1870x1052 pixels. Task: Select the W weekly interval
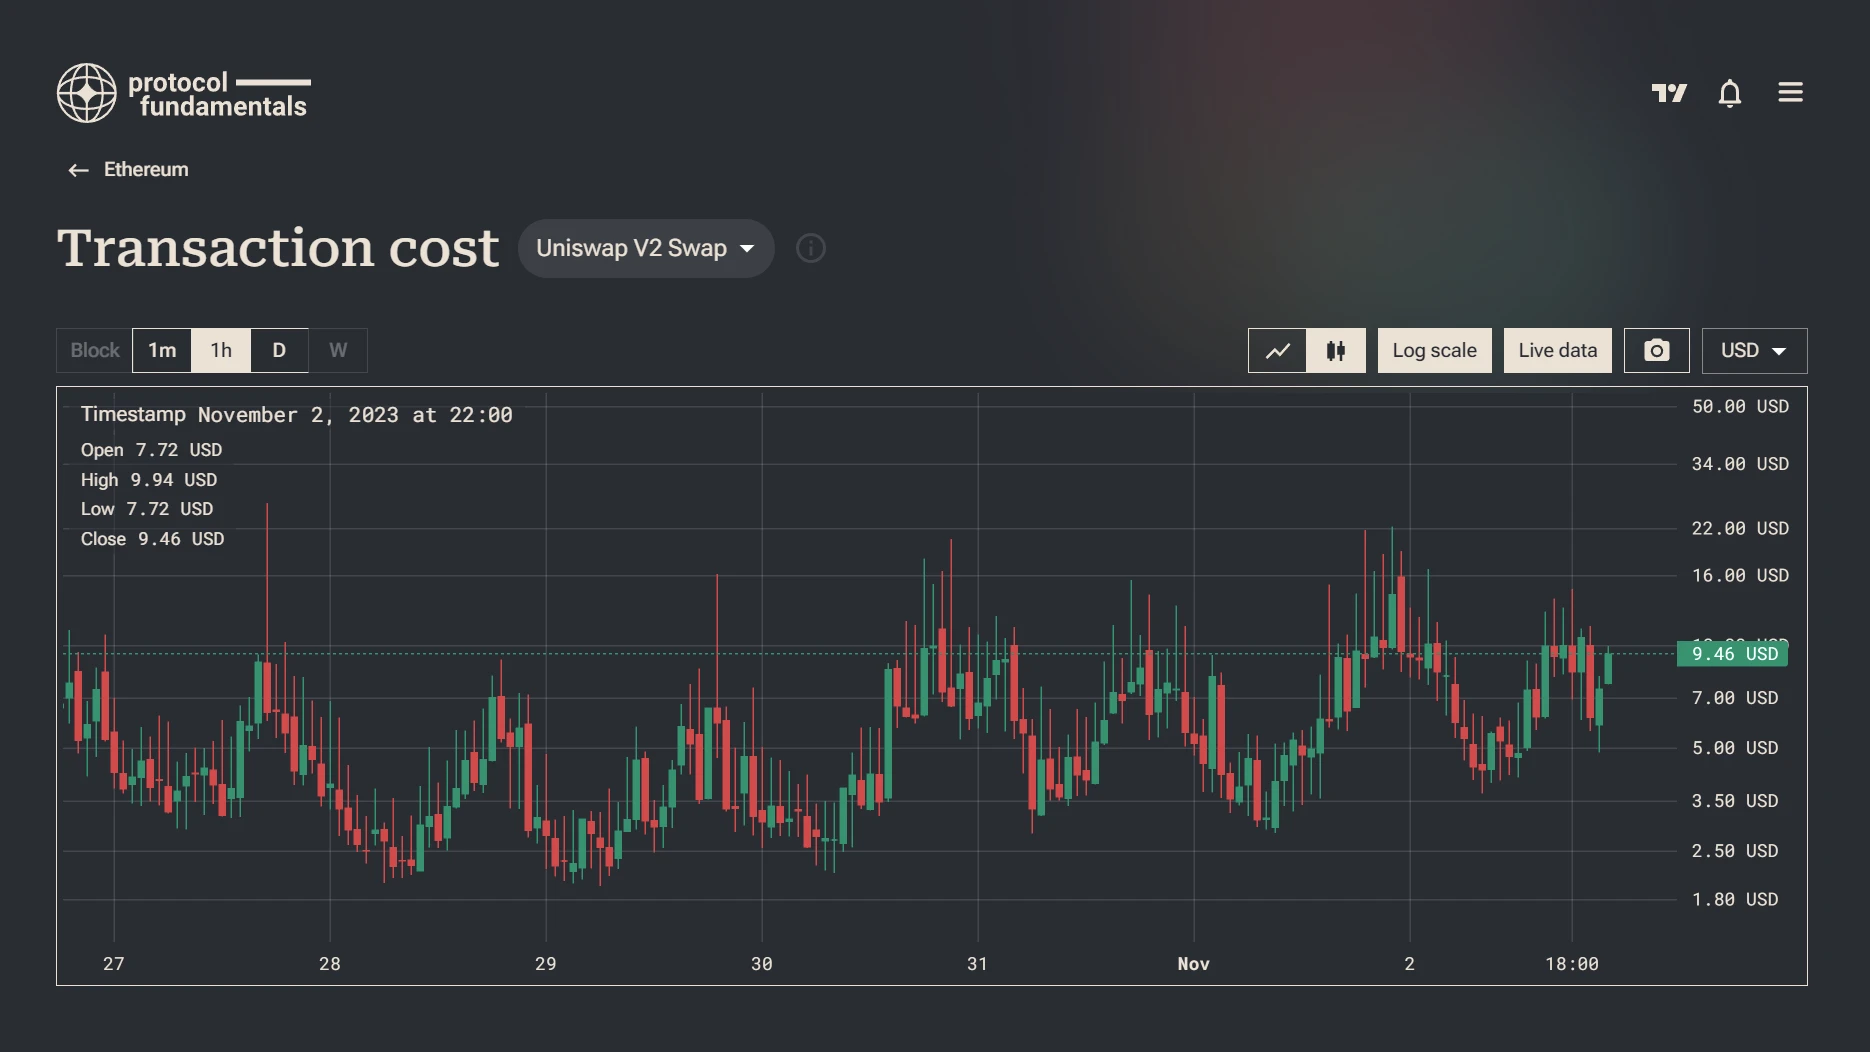338,351
